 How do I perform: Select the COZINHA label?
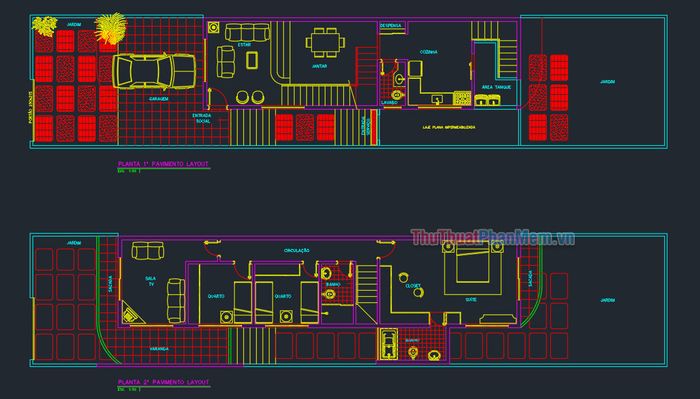pos(429,52)
